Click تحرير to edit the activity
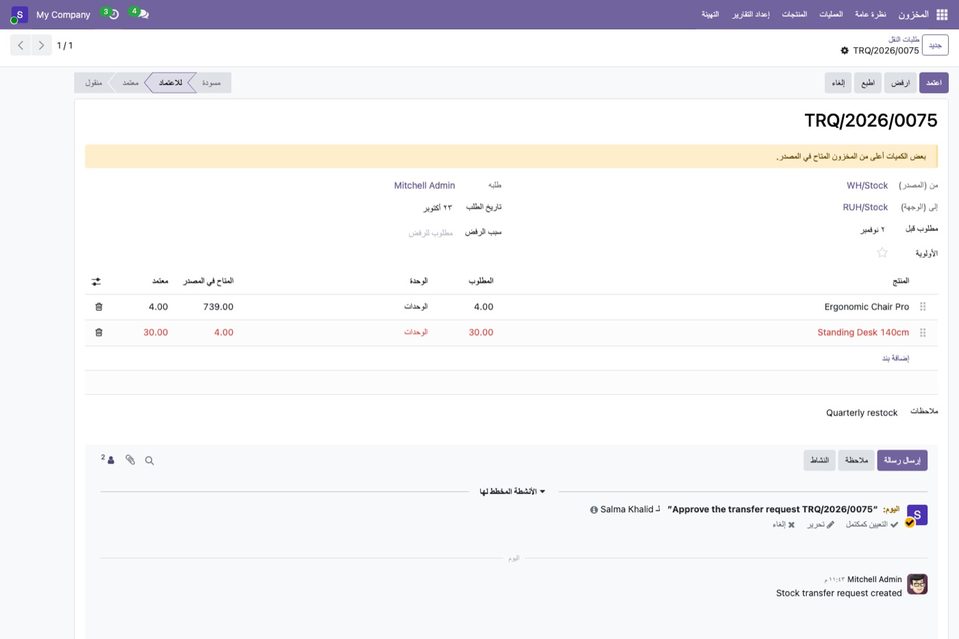Viewport: 959px width, 639px height. [x=820, y=525]
